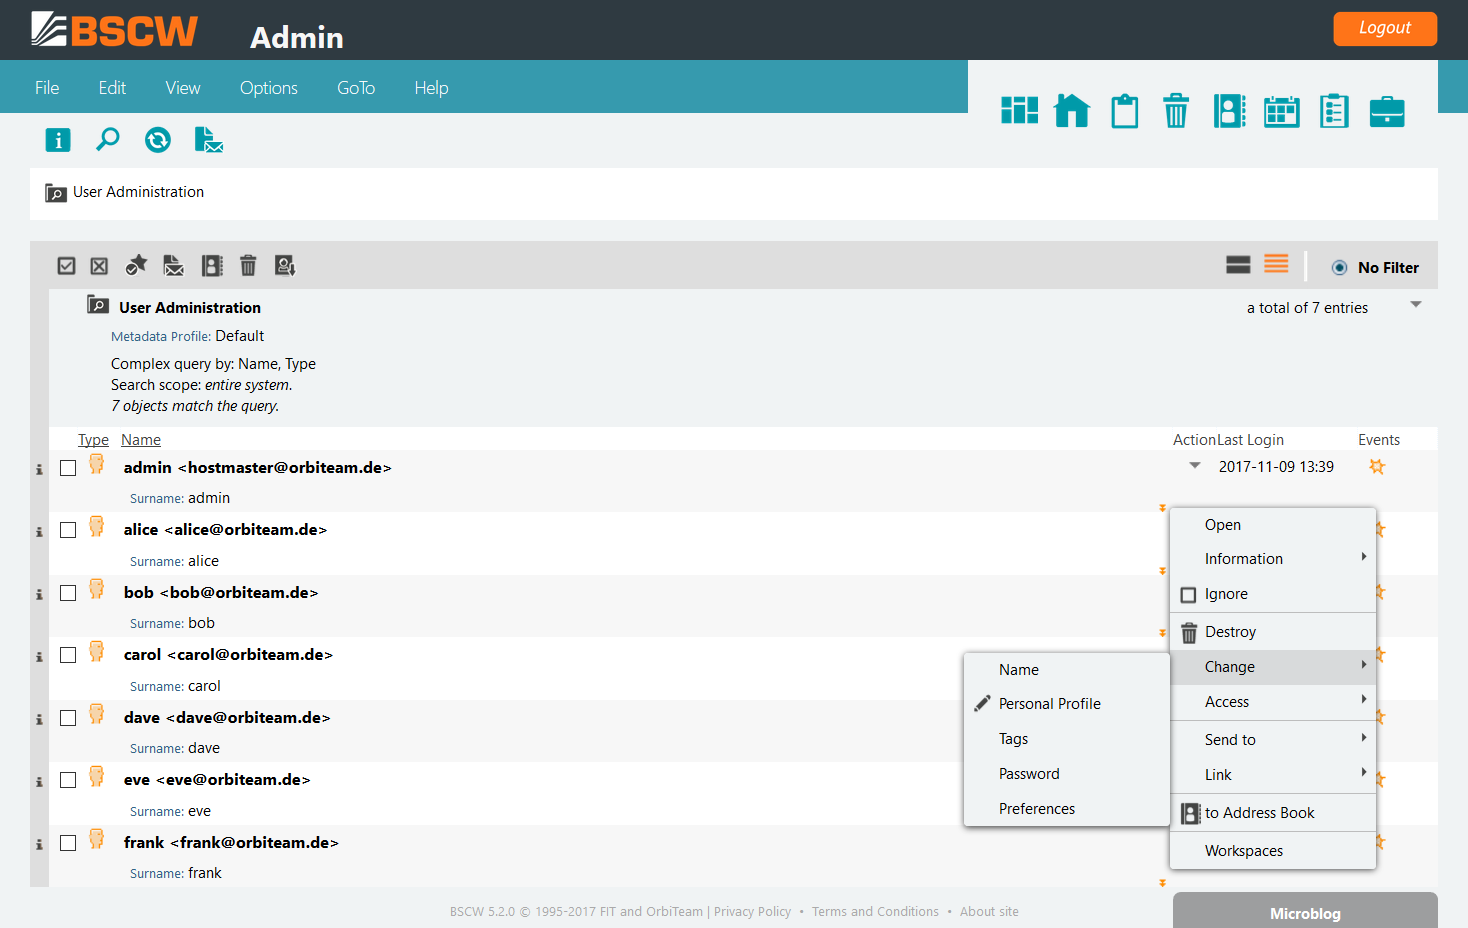
Task: Open the task list icon
Action: (x=1334, y=110)
